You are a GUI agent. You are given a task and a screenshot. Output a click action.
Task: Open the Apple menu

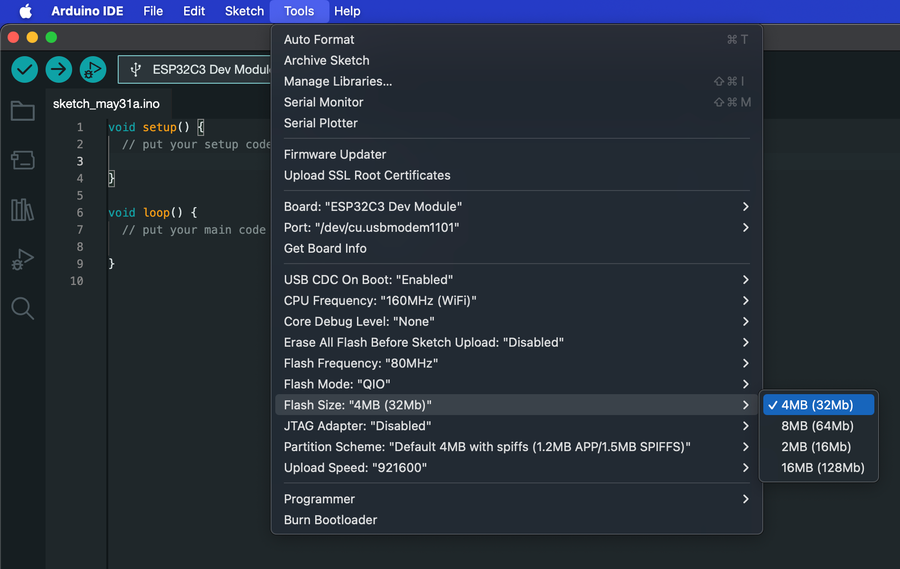click(x=26, y=11)
